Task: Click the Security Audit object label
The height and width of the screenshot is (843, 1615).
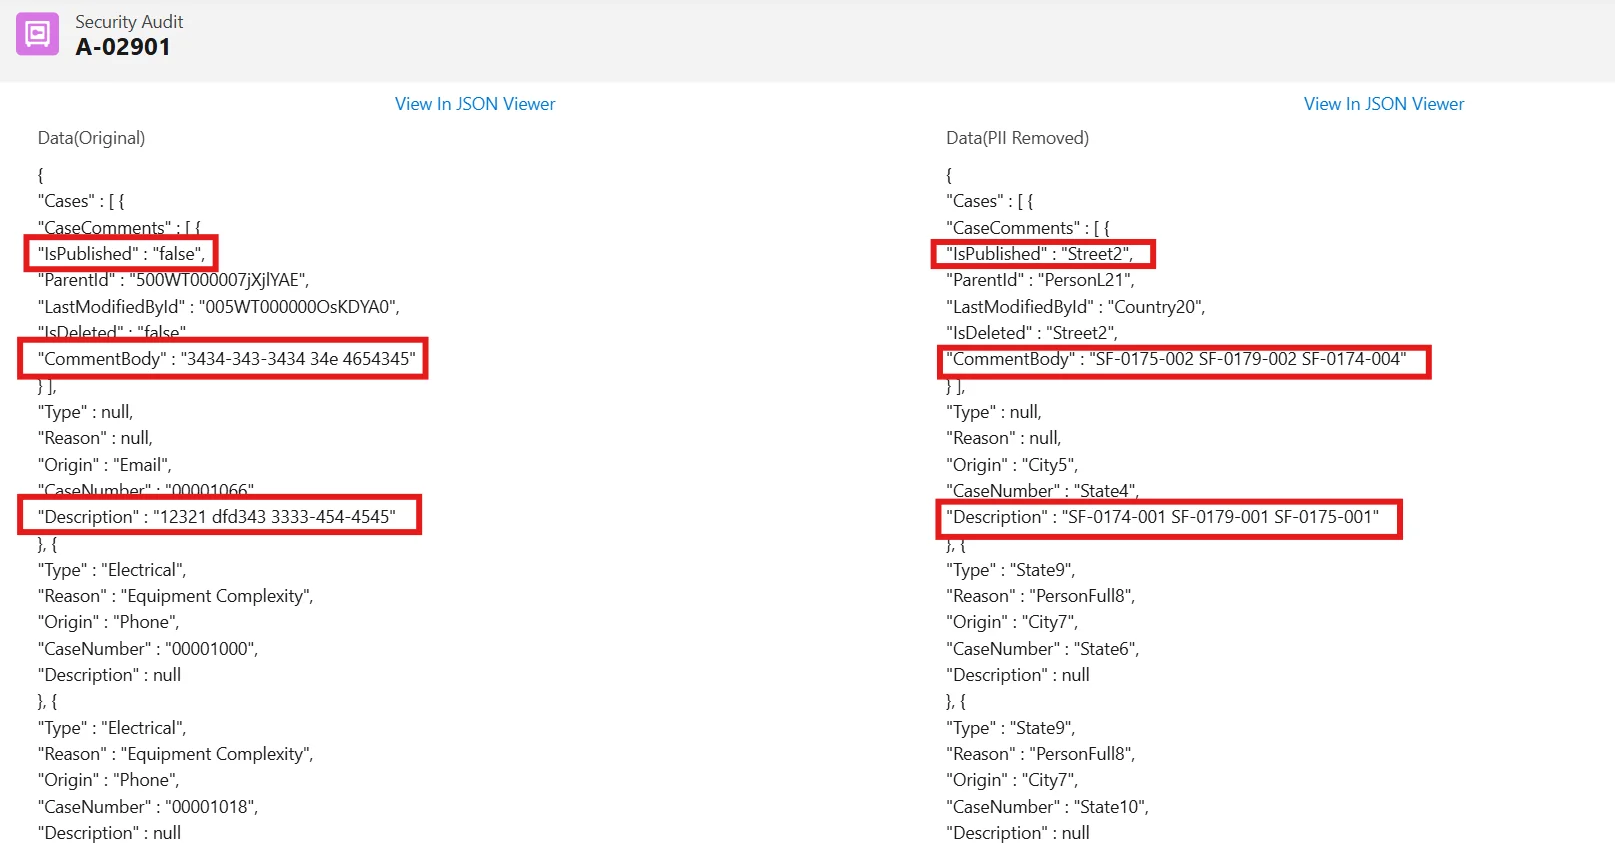Action: click(x=129, y=22)
